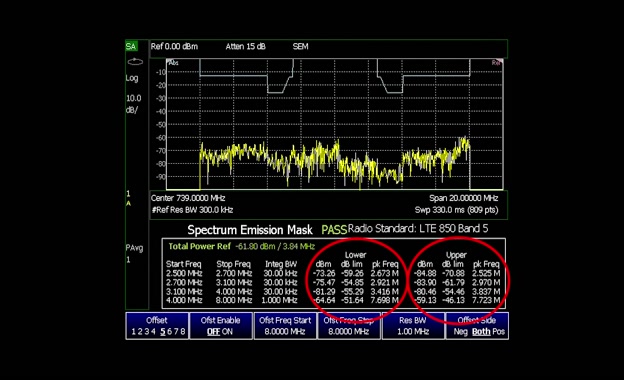
Task: Click the Lower -81.29 dBm cell
Action: [324, 292]
